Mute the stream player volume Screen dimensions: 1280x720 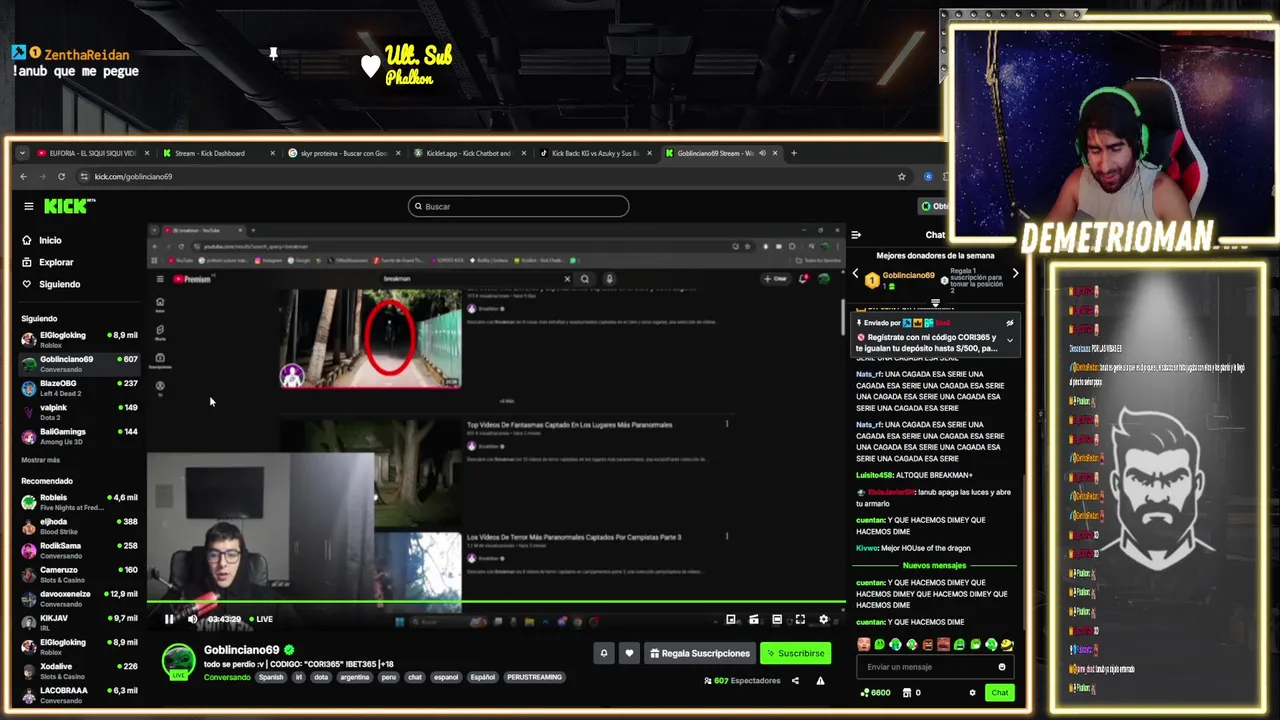[x=192, y=619]
